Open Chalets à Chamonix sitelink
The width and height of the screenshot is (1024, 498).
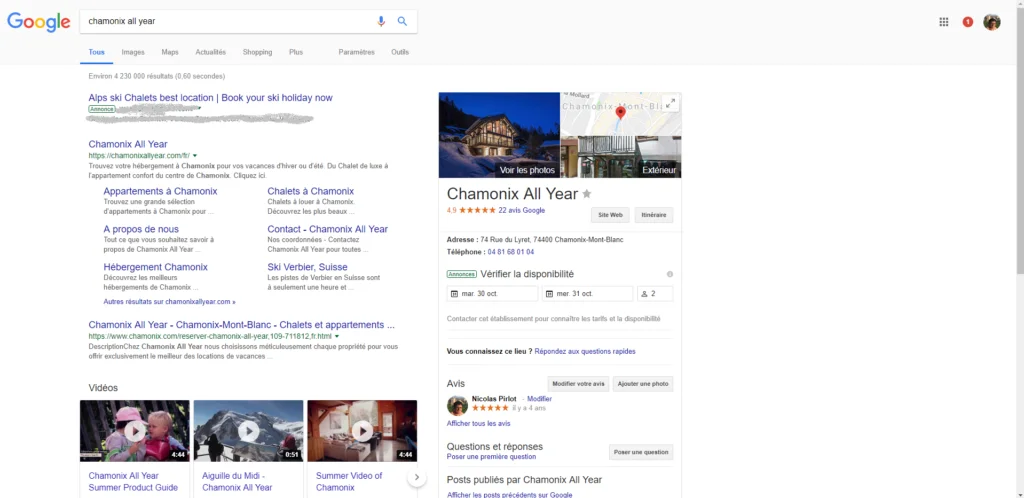click(311, 191)
